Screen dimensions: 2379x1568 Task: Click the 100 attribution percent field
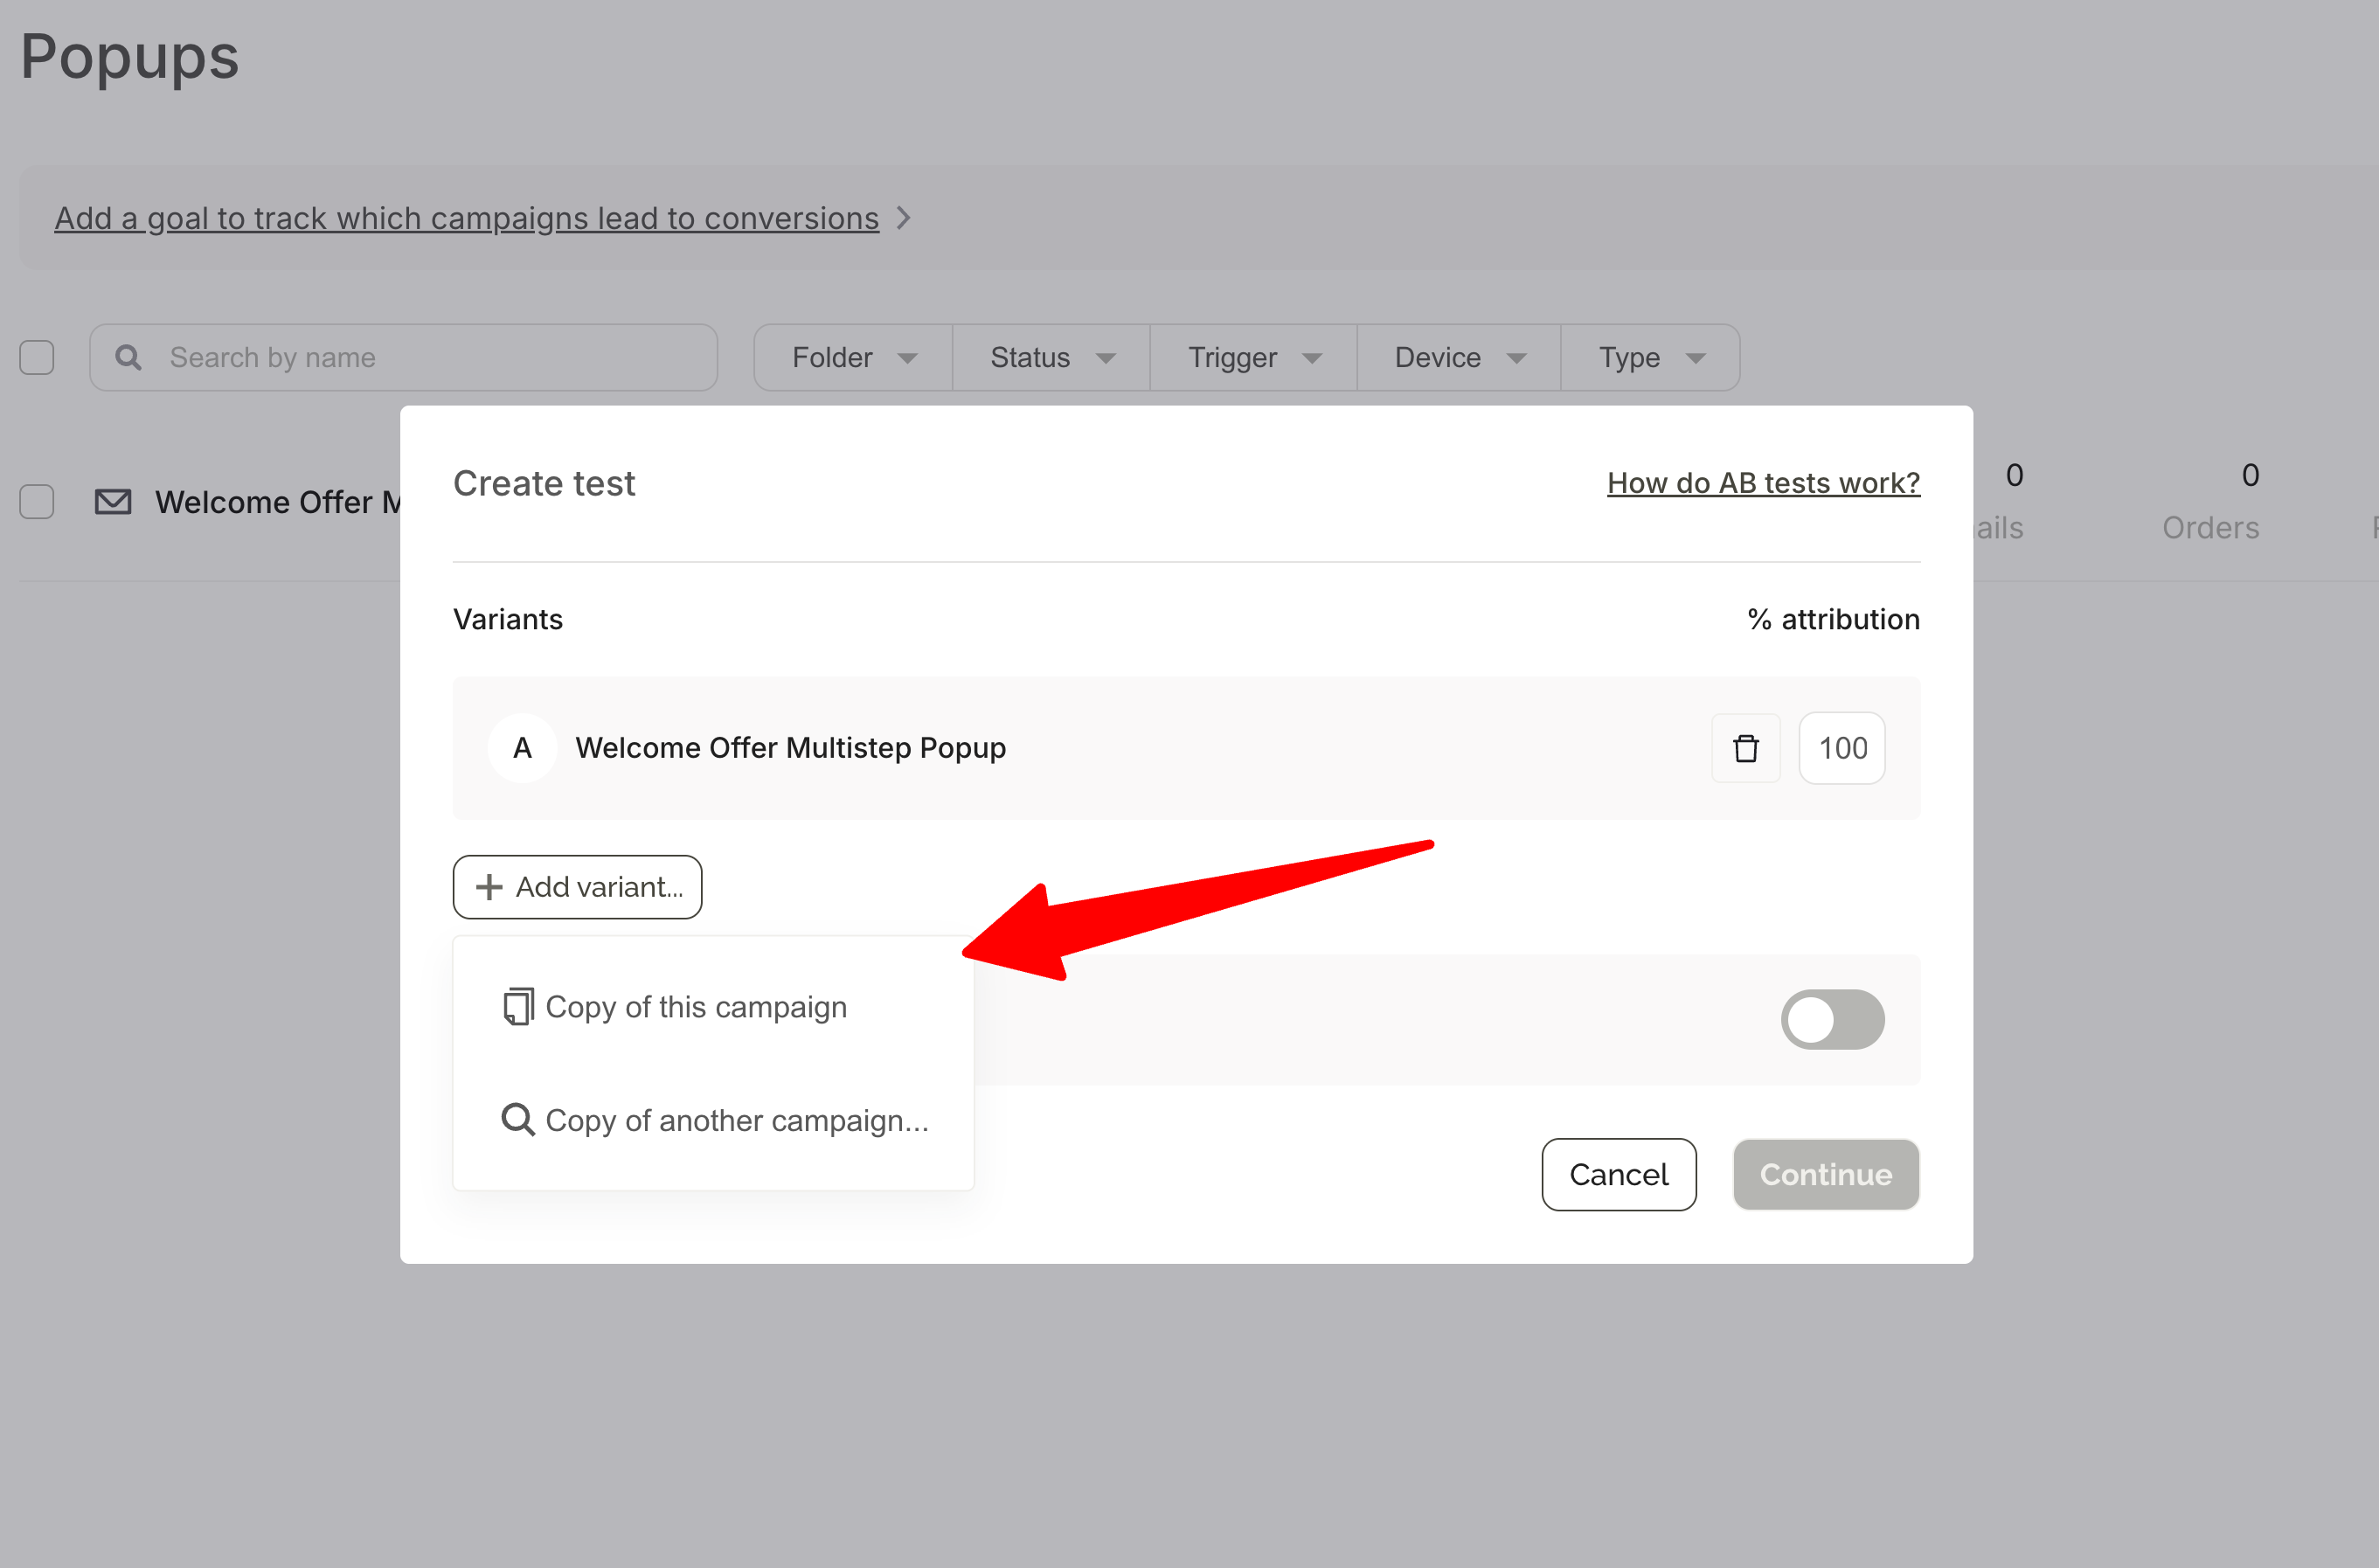tap(1841, 748)
